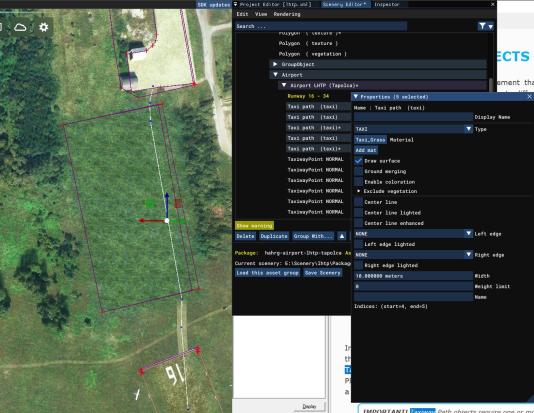Enable Center line lighted checkbox
The width and height of the screenshot is (534, 413).
pos(359,212)
